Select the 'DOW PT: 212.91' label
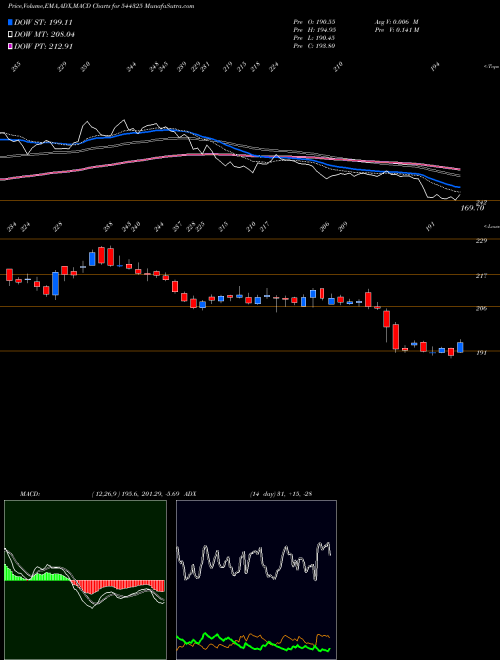The height and width of the screenshot is (660, 500). 43,46
